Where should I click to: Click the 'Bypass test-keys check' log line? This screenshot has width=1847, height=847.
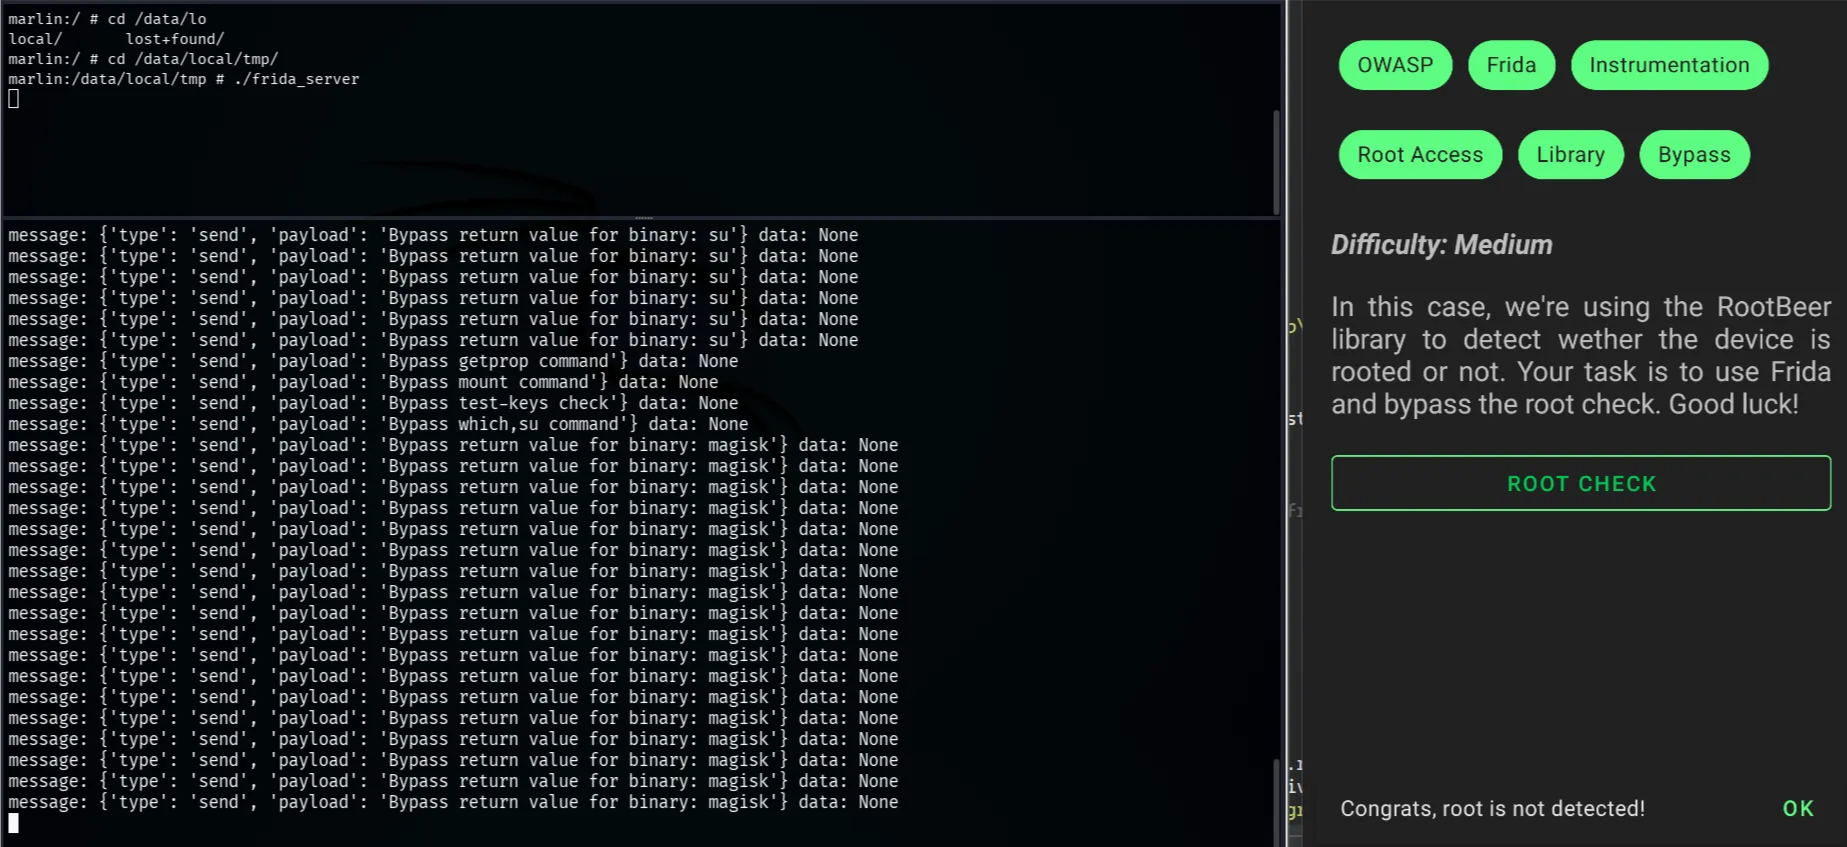pyautogui.click(x=373, y=403)
